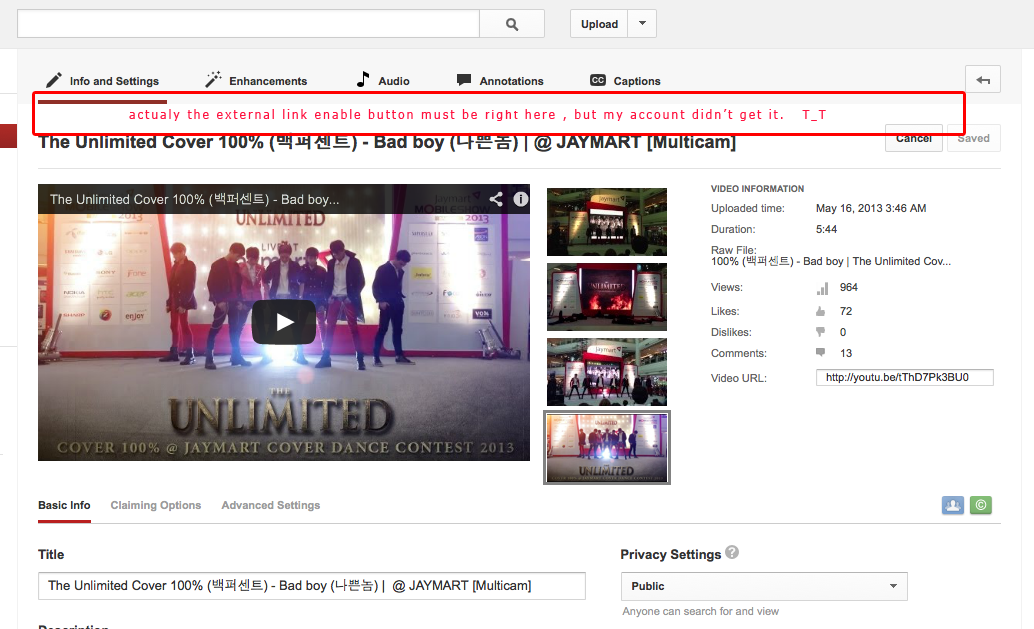This screenshot has height=629, width=1034.
Task: Open the Annotations tab
Action: pos(500,80)
